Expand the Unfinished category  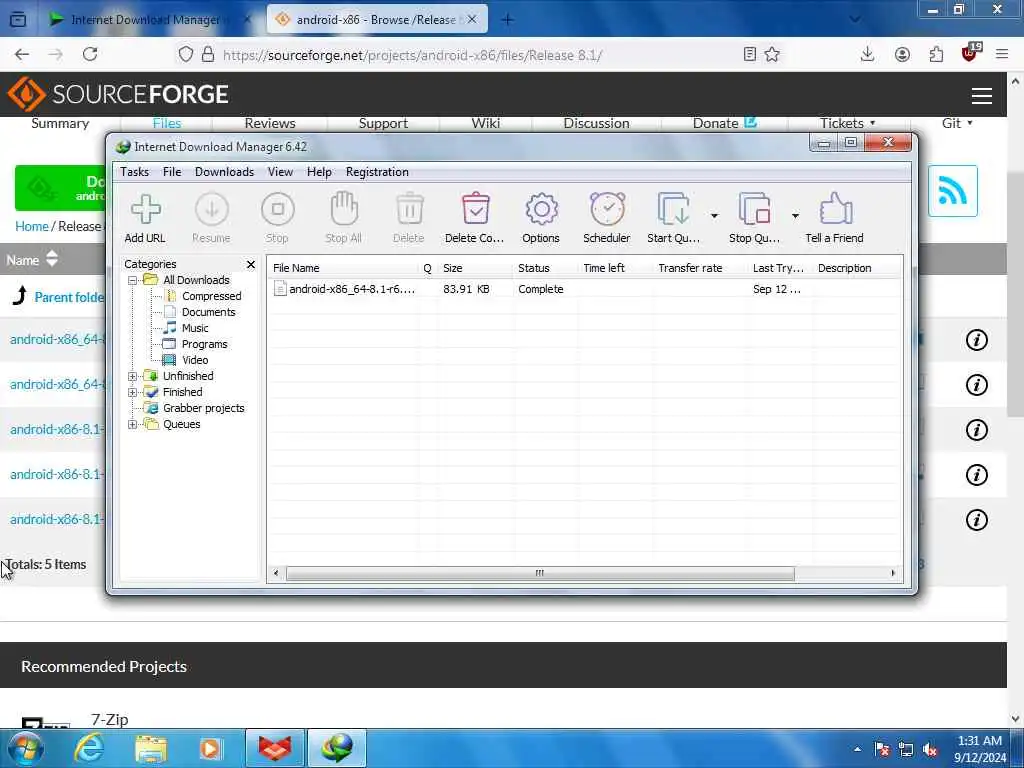click(133, 376)
